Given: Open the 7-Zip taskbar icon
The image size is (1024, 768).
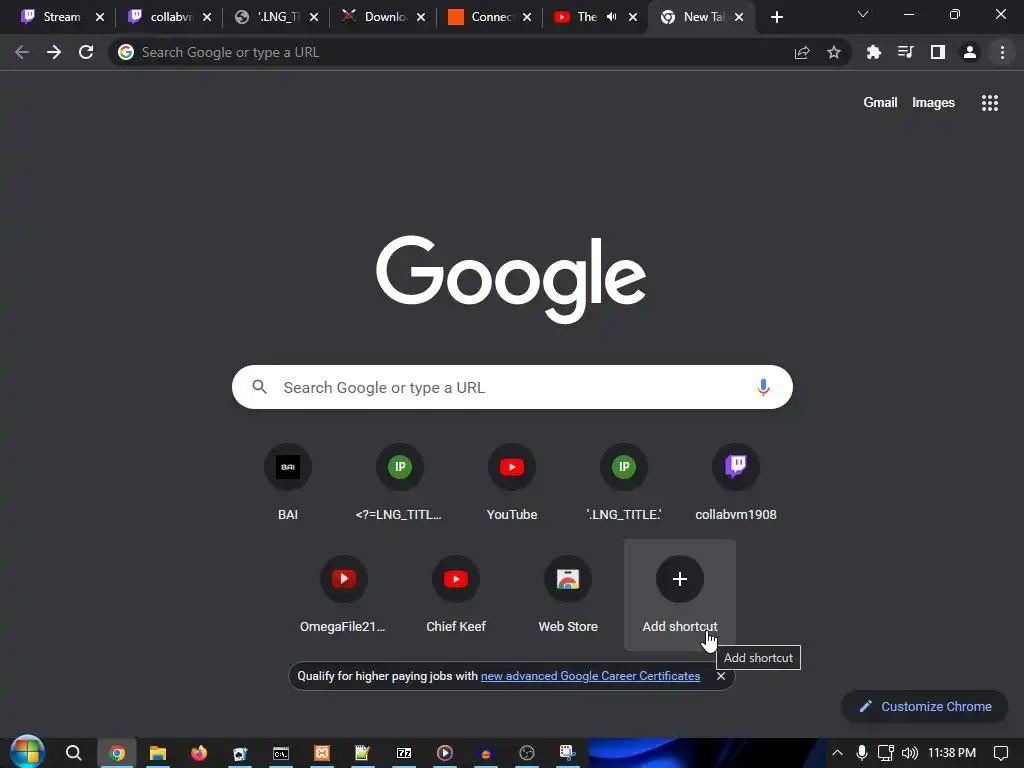Looking at the screenshot, I should point(404,753).
